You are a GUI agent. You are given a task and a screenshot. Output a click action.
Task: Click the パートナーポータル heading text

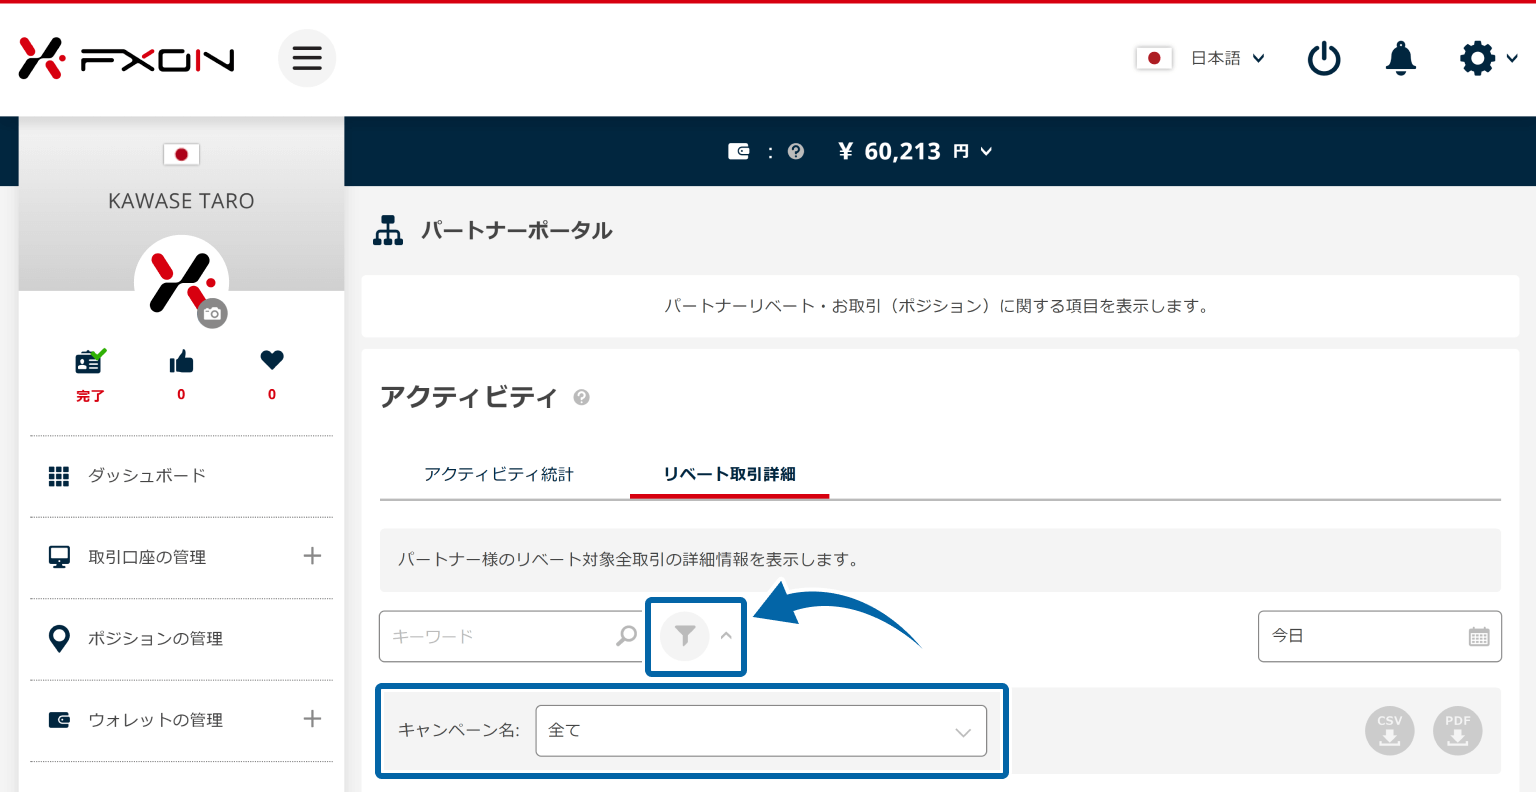516,230
